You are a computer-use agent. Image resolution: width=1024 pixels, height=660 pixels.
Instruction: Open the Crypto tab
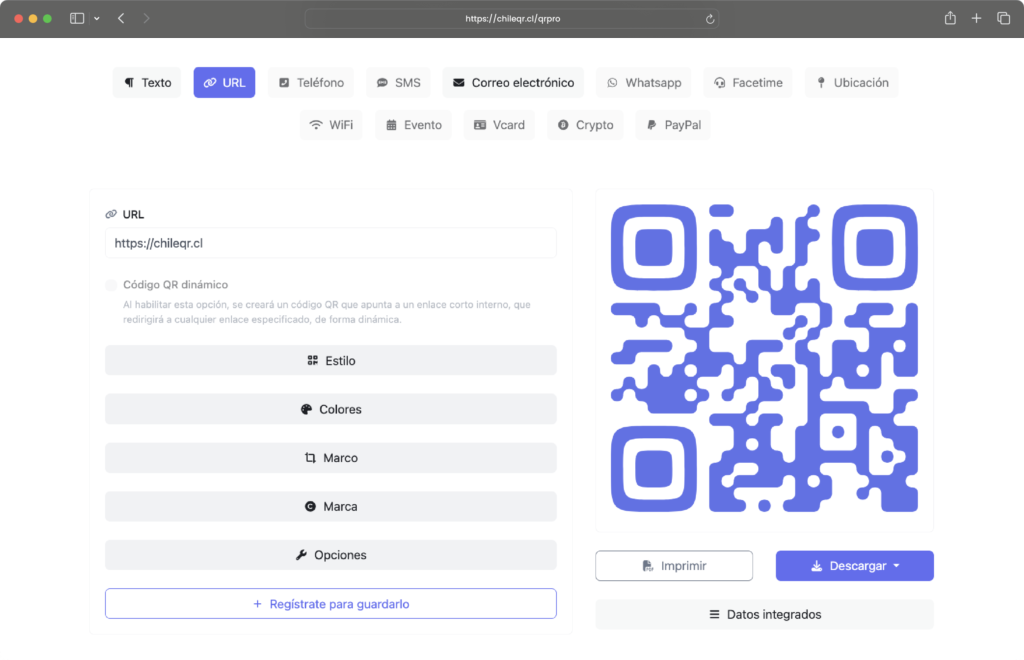click(x=585, y=125)
